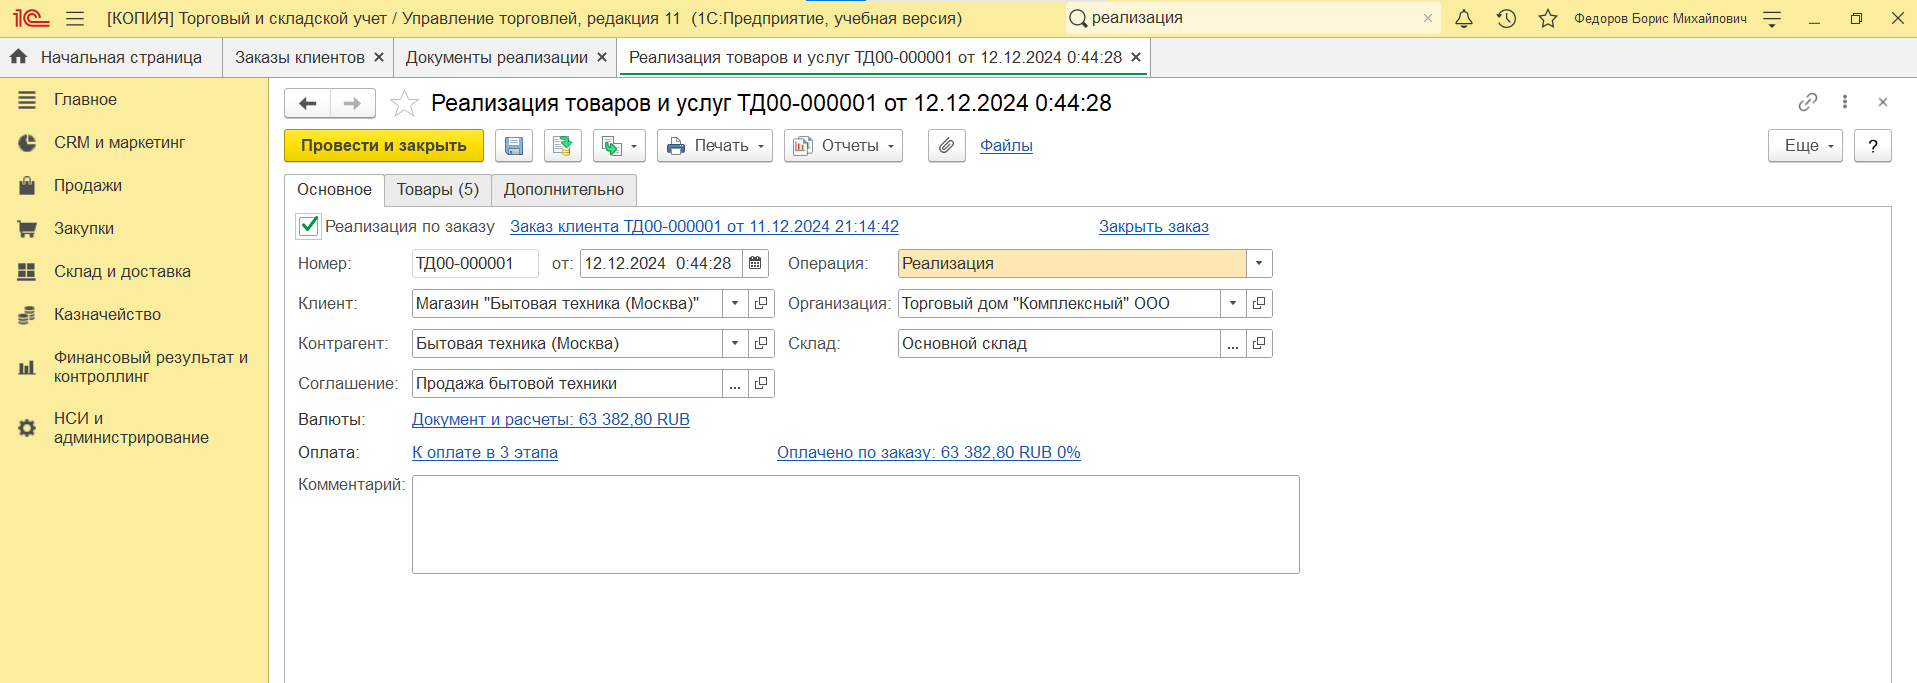Switch to Документы реализации window tab

(x=497, y=58)
